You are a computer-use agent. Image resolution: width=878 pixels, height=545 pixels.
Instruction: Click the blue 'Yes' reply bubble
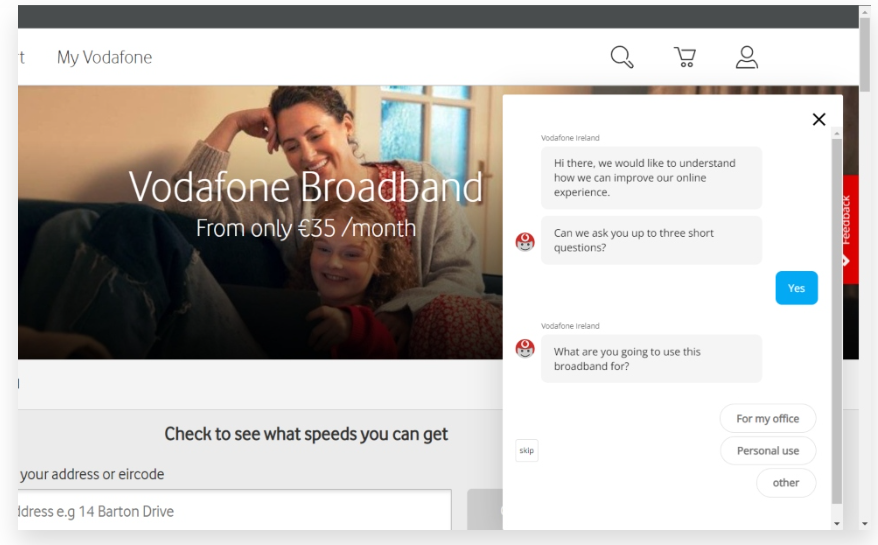tap(796, 288)
